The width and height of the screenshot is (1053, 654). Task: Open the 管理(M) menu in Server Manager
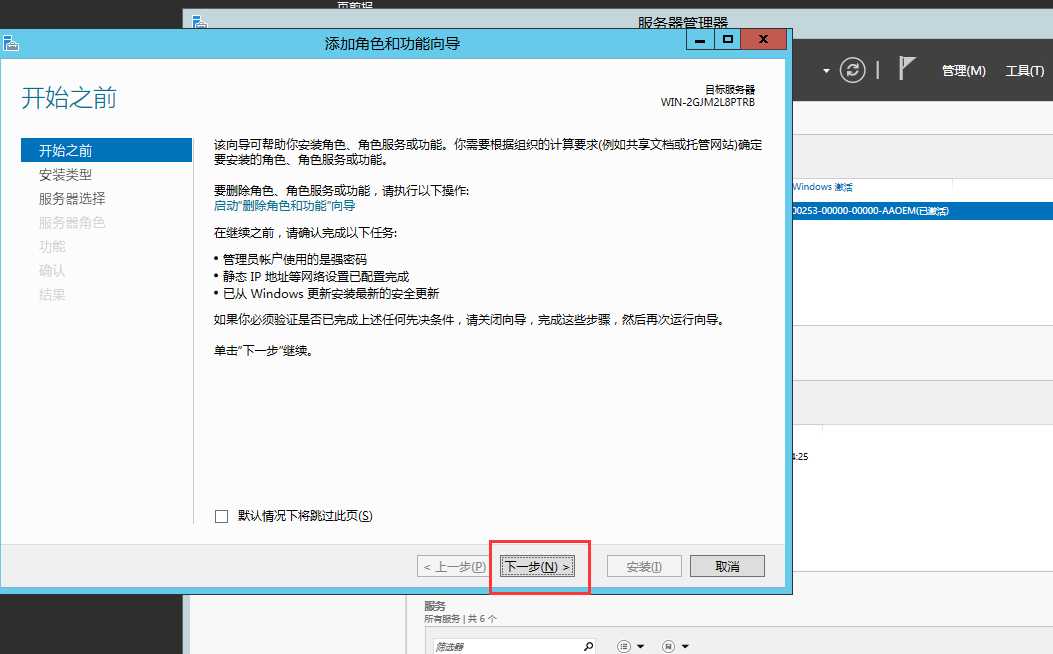click(964, 71)
